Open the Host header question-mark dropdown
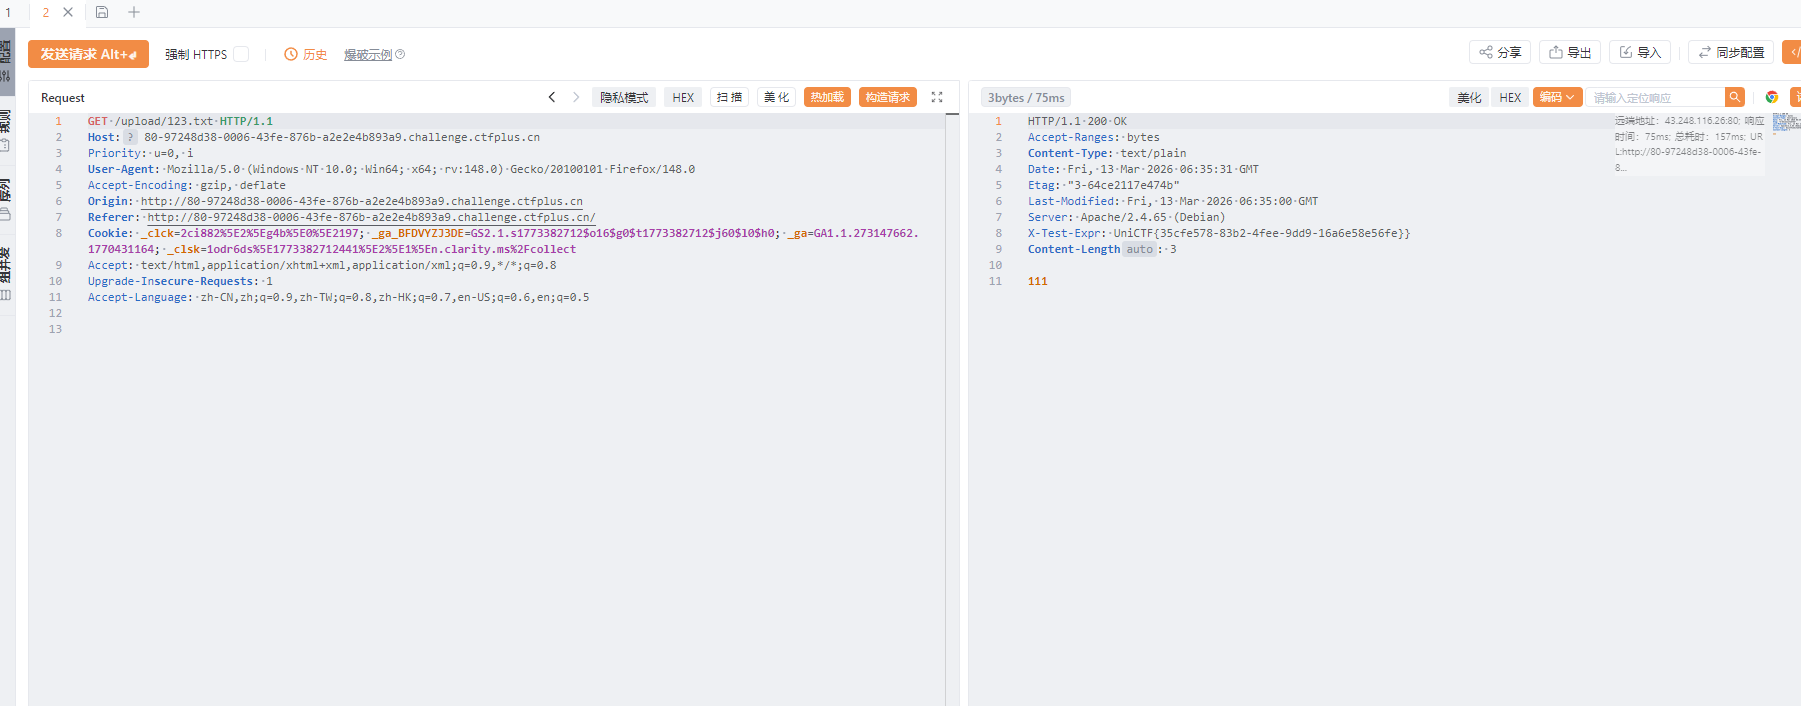Image resolution: width=1801 pixels, height=706 pixels. (131, 137)
